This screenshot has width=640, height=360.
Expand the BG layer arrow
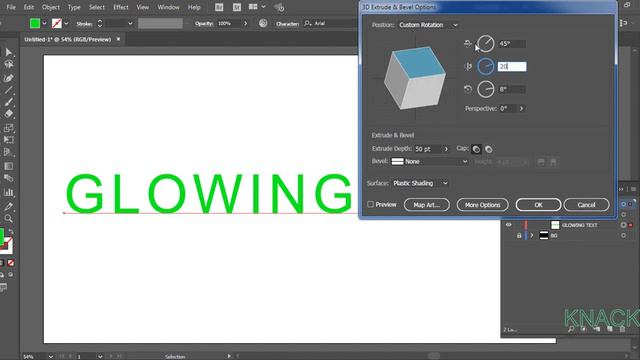coord(532,236)
